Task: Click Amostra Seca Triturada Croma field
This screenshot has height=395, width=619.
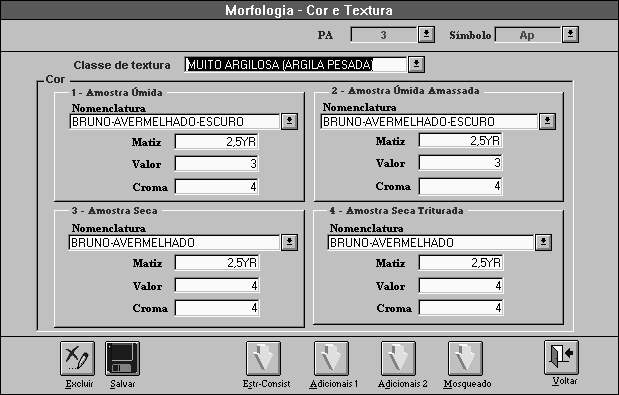Action: (x=461, y=308)
